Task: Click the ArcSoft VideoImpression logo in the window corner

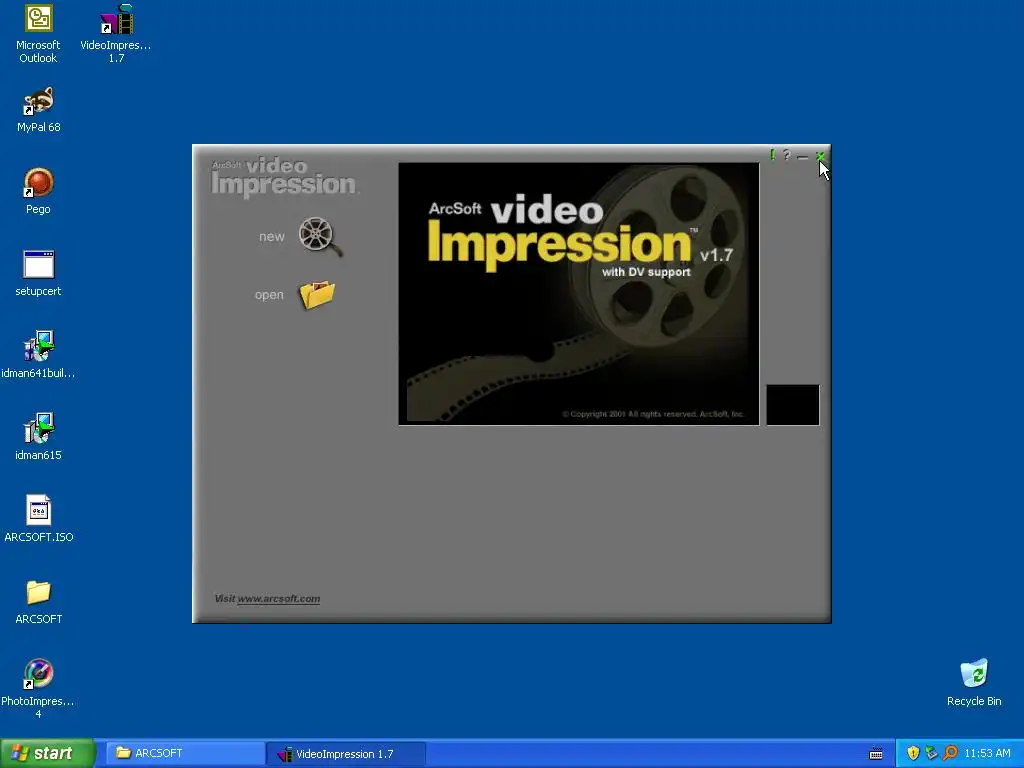Action: [284, 176]
